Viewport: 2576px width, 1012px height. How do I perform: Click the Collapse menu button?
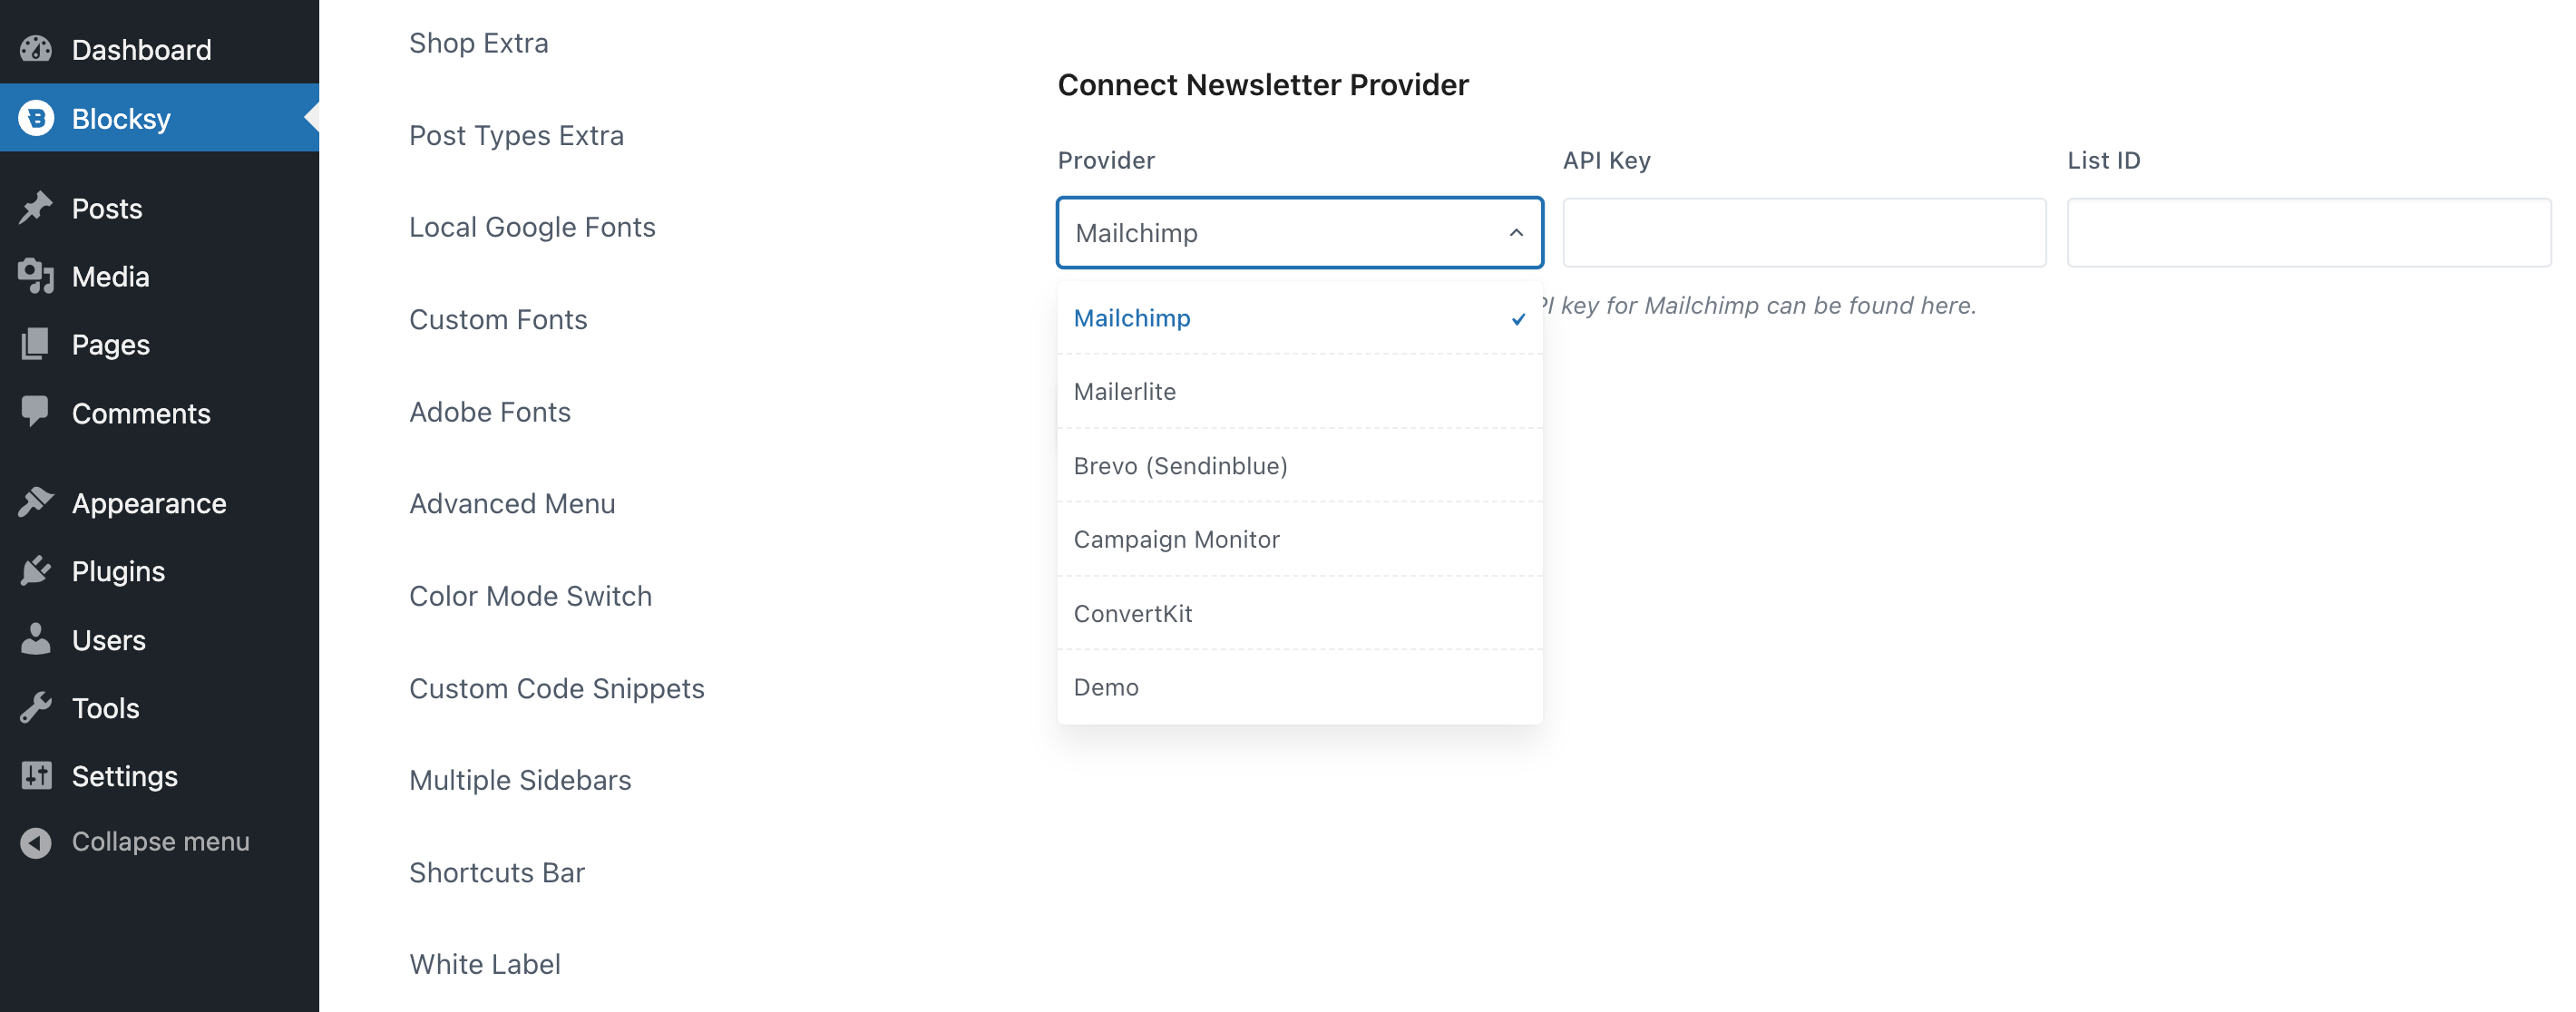(160, 840)
